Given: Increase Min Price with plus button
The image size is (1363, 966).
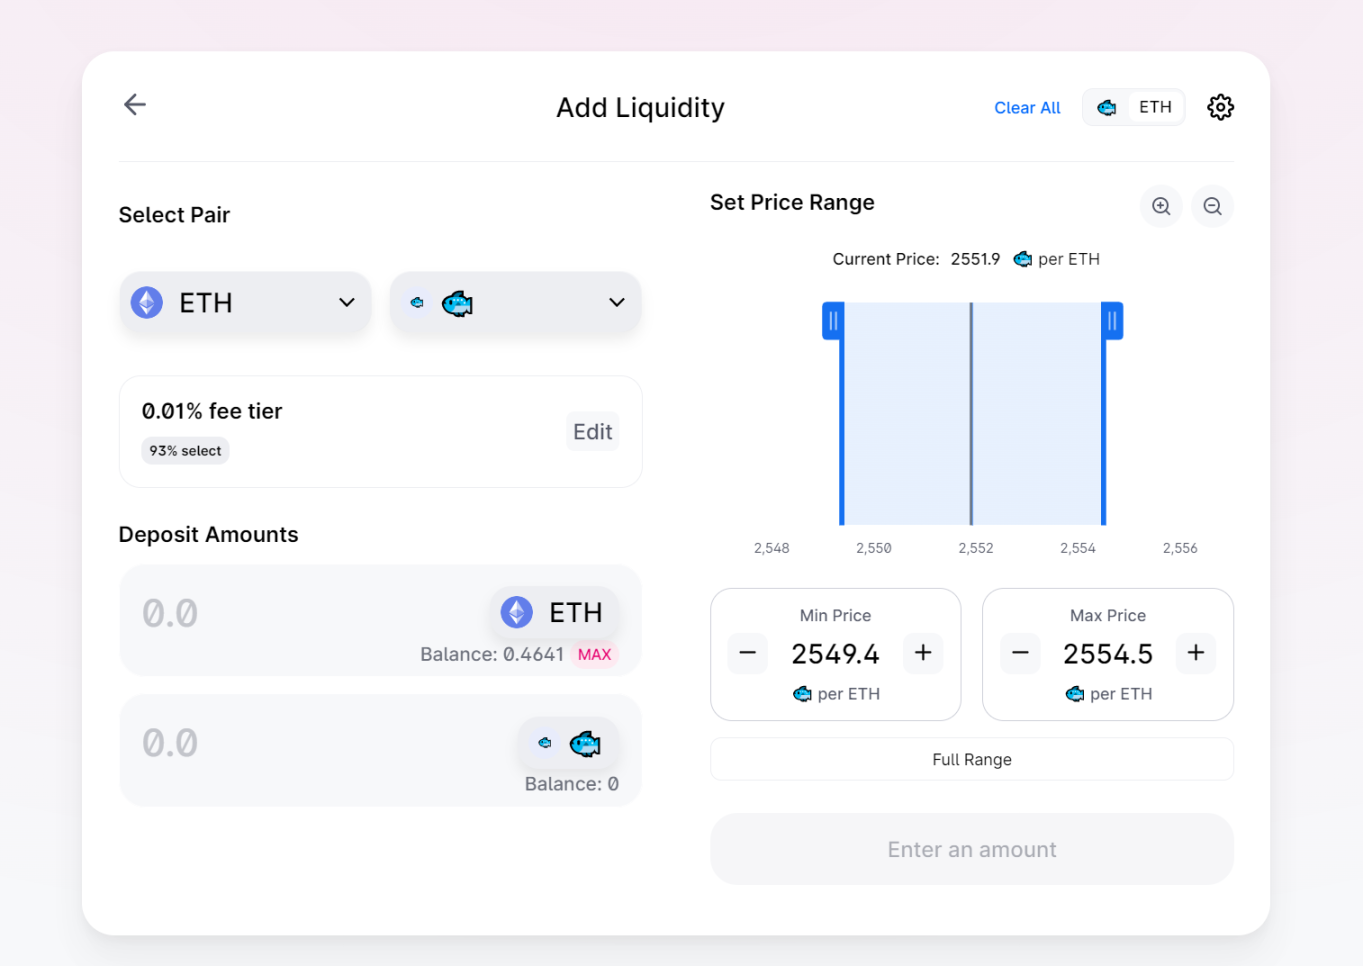Looking at the screenshot, I should coord(923,653).
